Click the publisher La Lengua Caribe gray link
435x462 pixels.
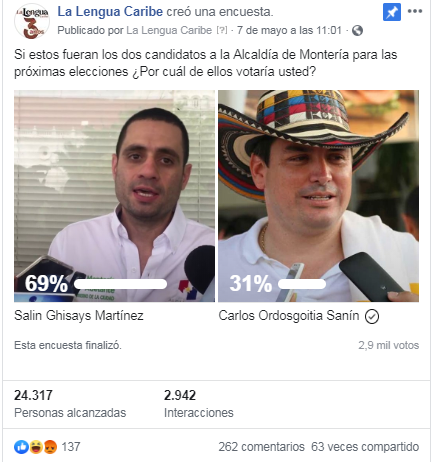pos(169,30)
